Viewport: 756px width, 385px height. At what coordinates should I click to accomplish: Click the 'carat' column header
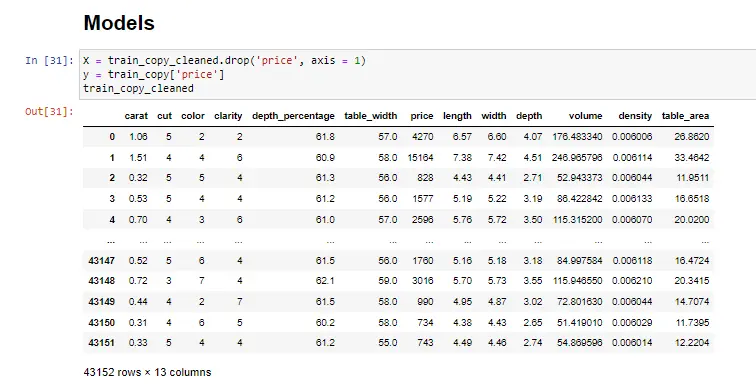tap(136, 116)
